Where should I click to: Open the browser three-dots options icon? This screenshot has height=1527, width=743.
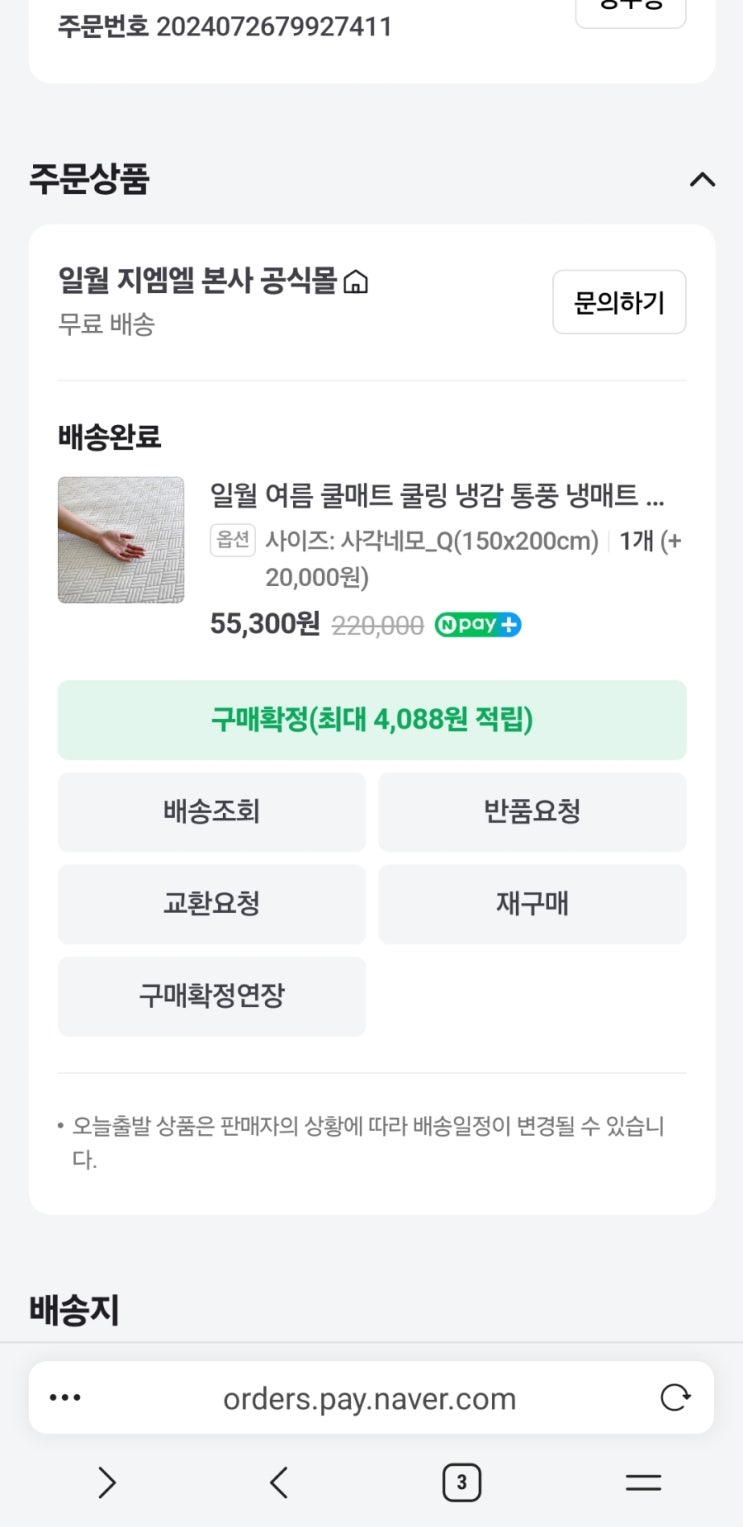click(66, 1398)
